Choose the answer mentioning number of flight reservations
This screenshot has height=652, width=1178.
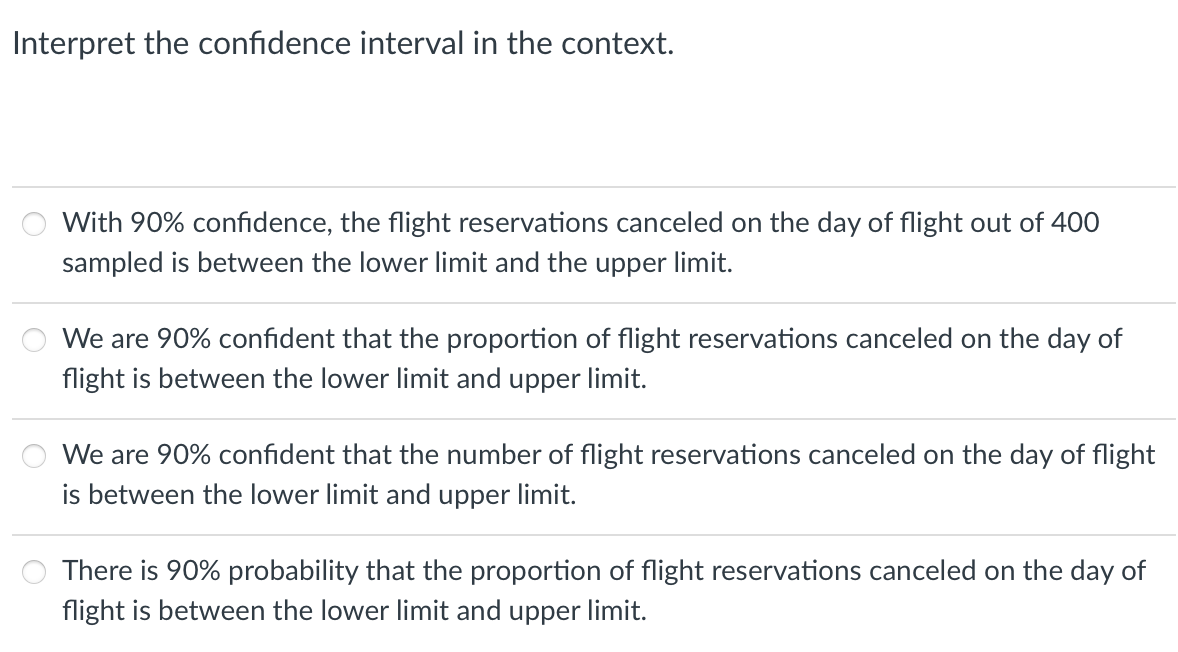(34, 456)
